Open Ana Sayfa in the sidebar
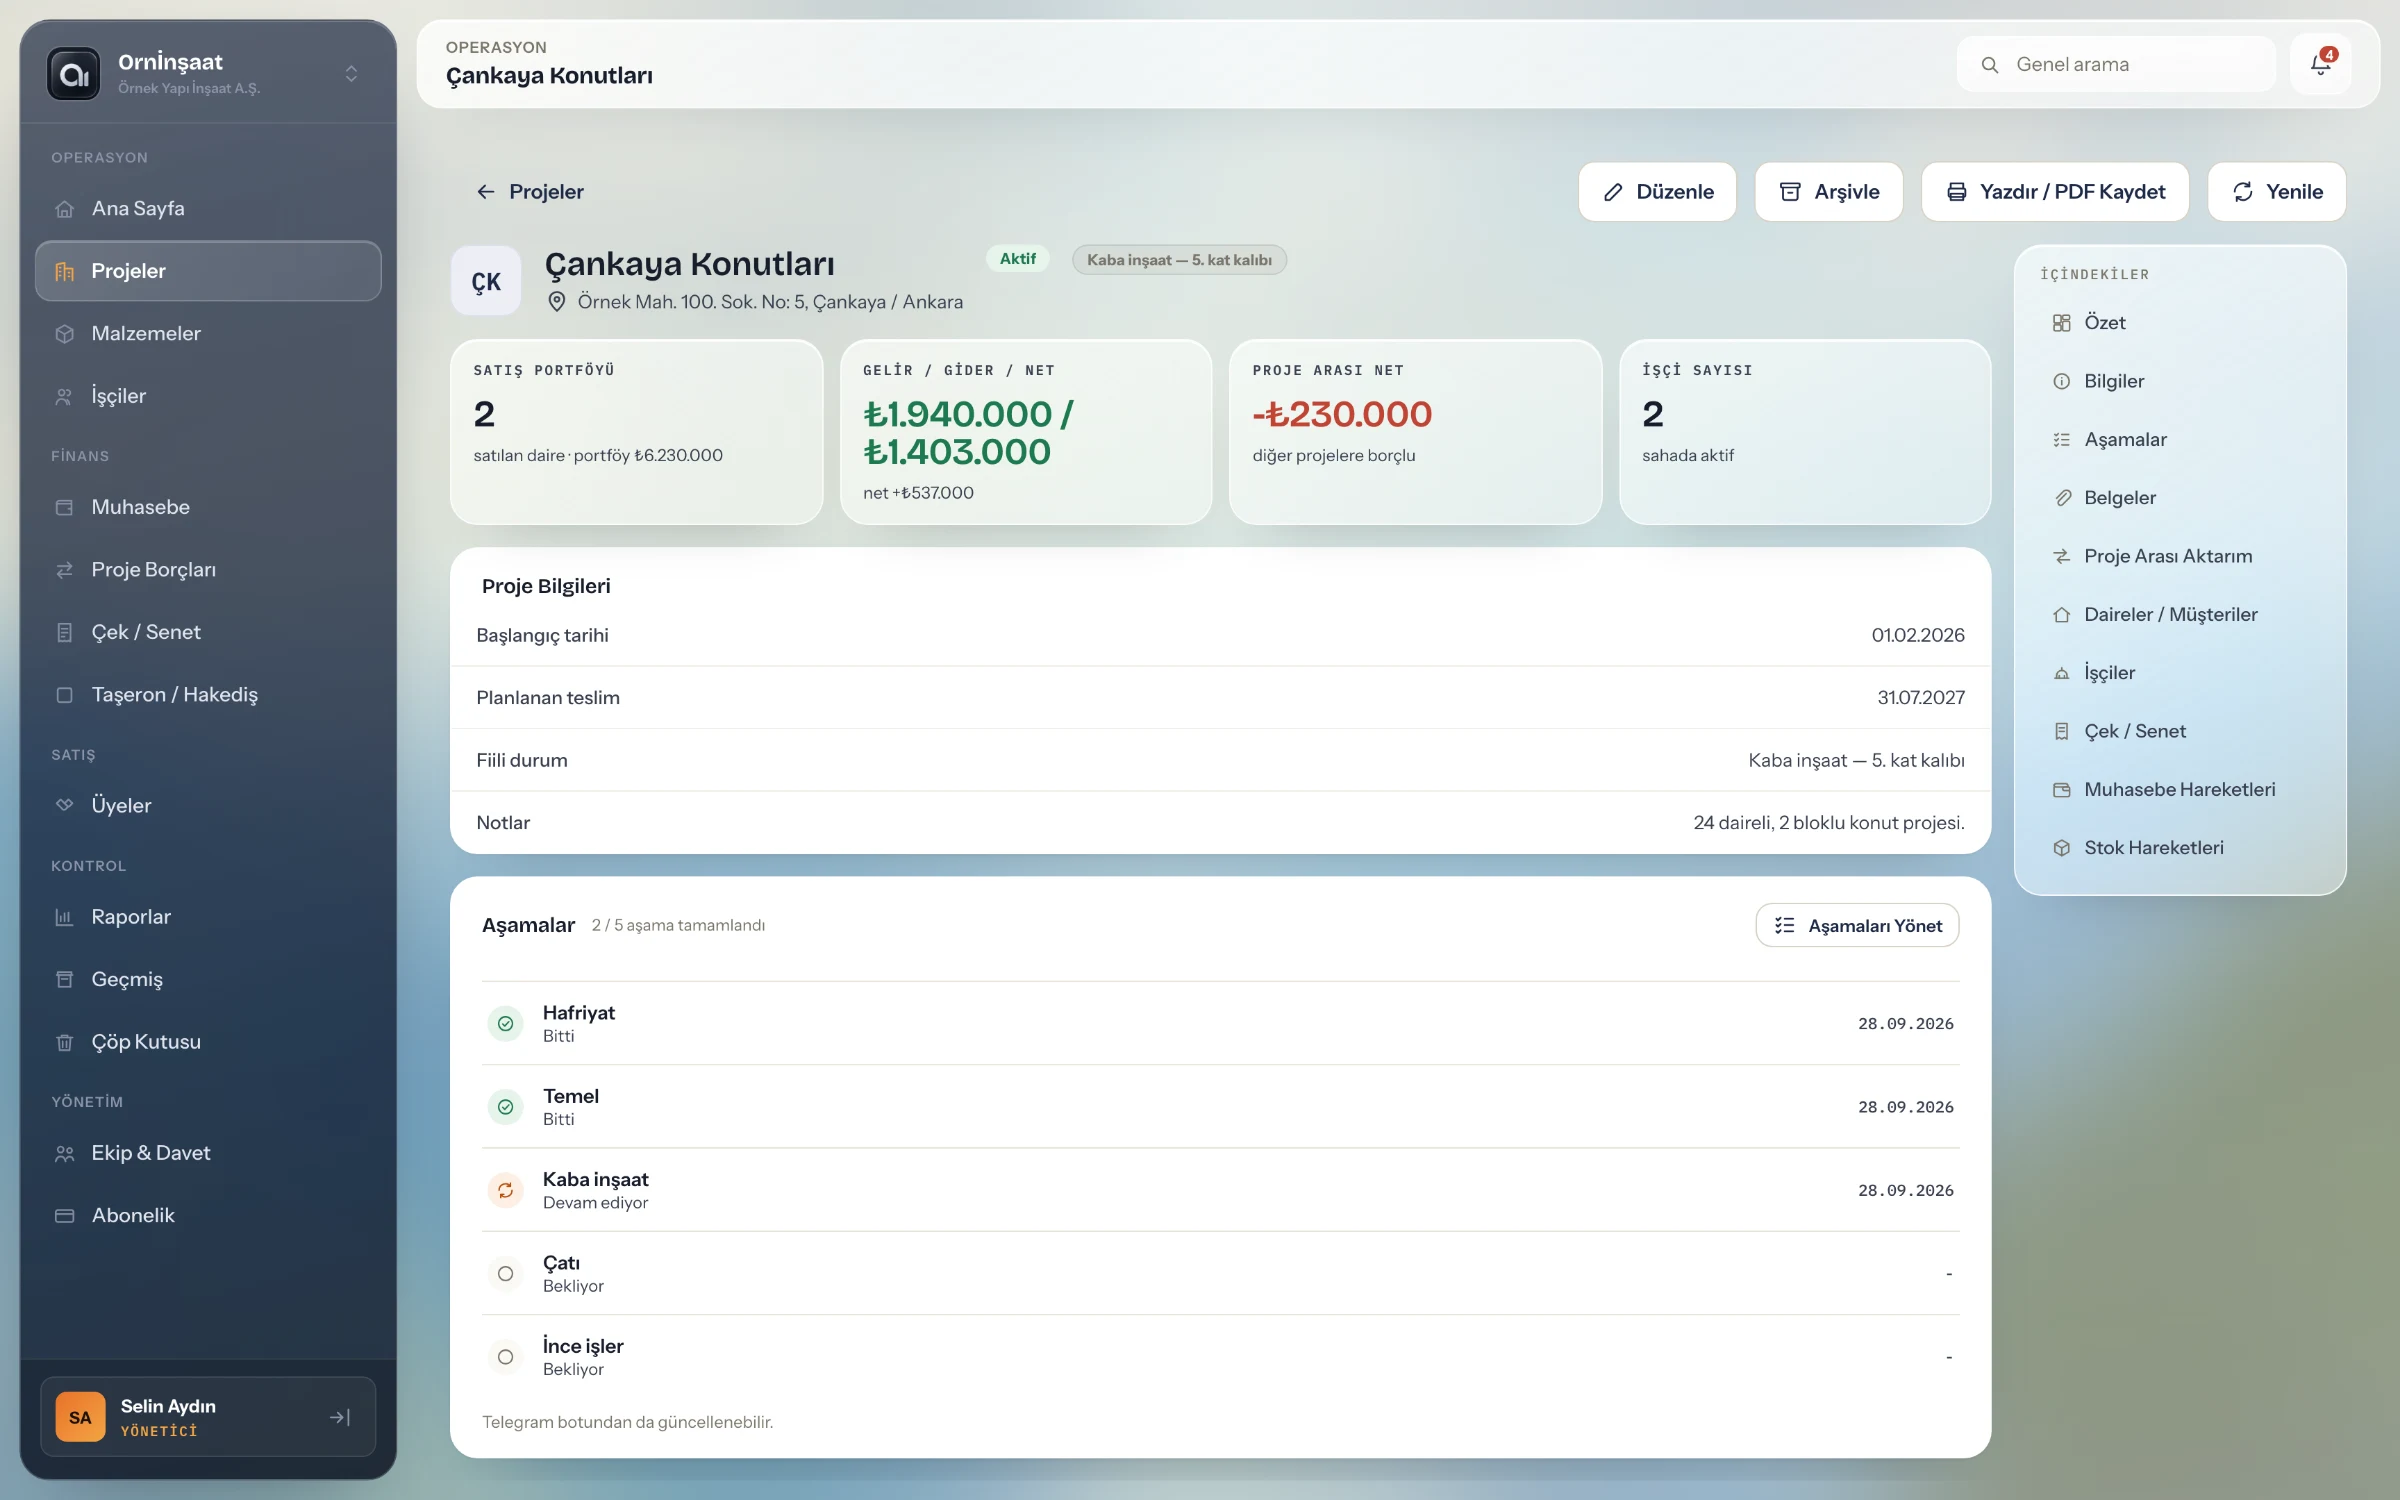The width and height of the screenshot is (2400, 1500). (x=208, y=209)
